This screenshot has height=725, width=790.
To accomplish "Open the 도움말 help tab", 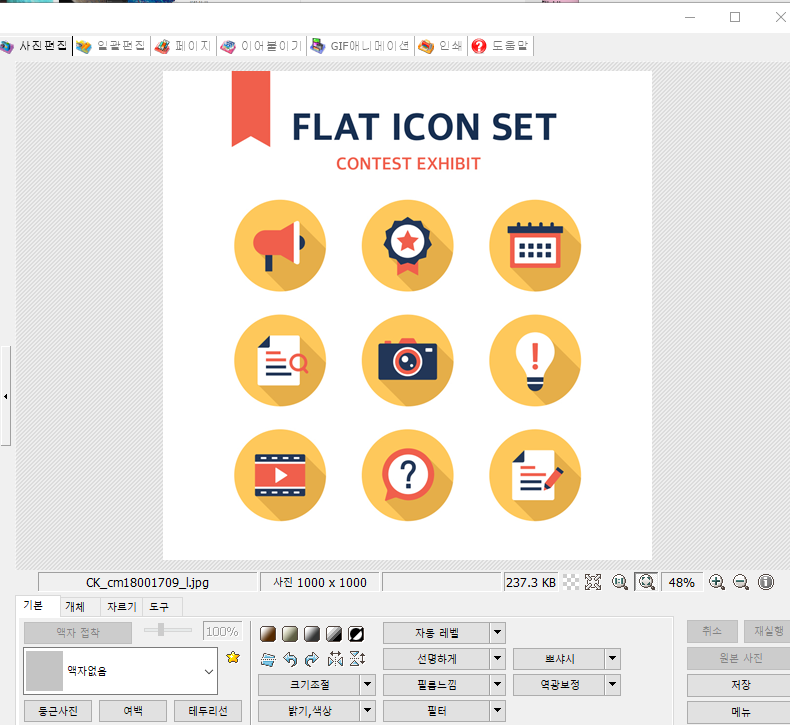I will 501,46.
